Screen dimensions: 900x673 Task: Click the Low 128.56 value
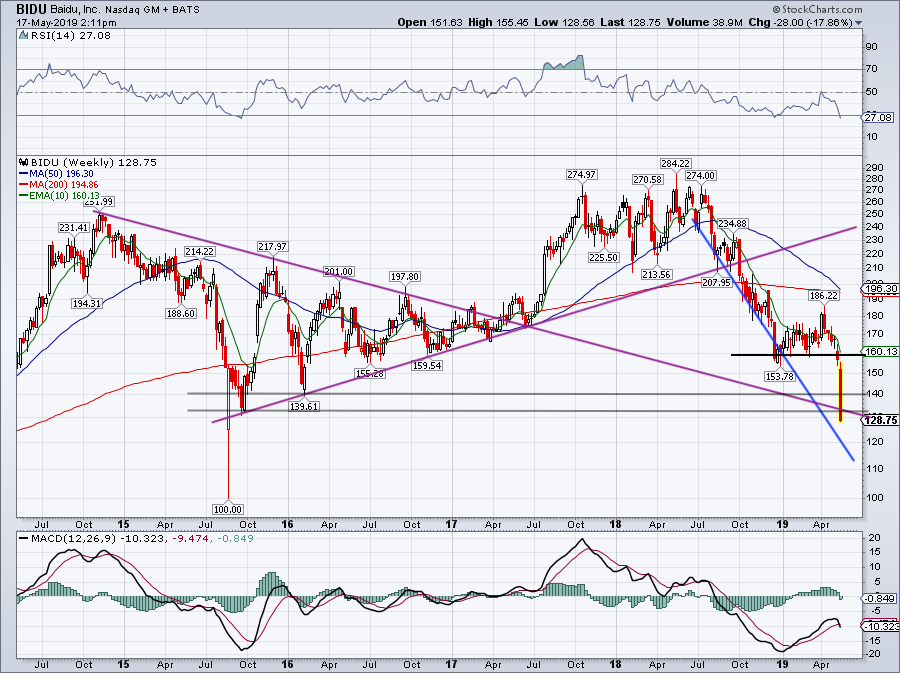pos(564,22)
